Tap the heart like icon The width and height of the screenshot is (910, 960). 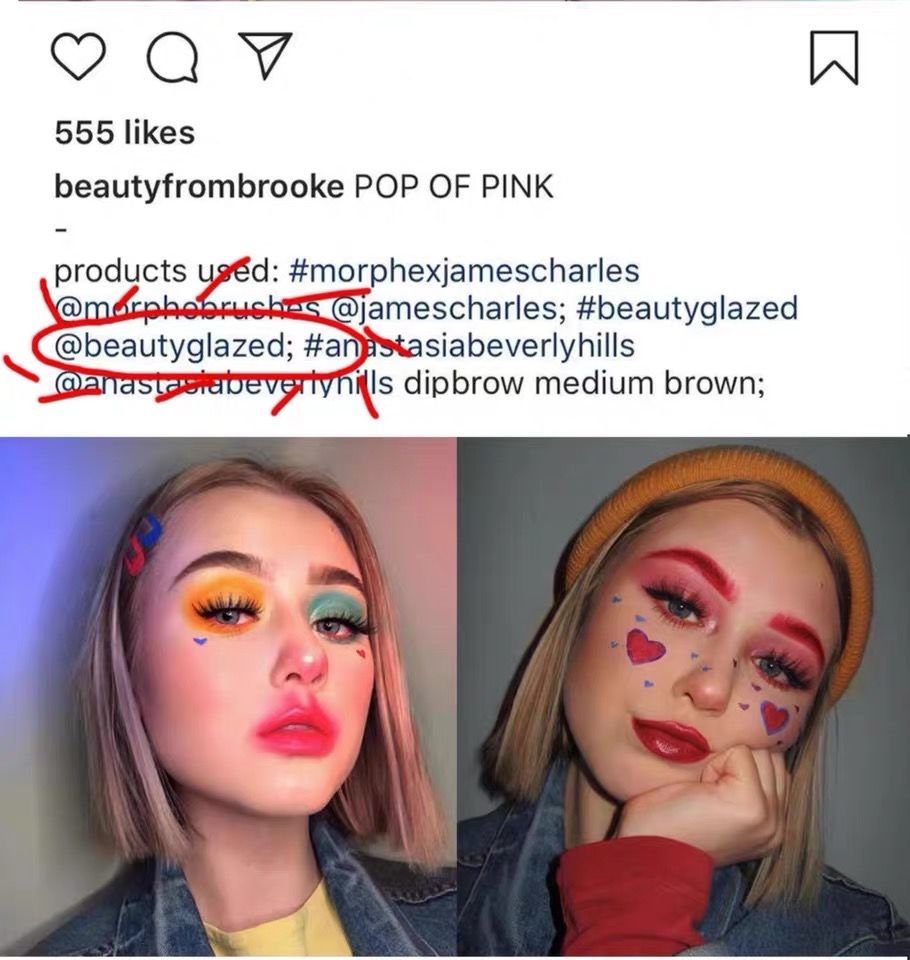point(77,56)
